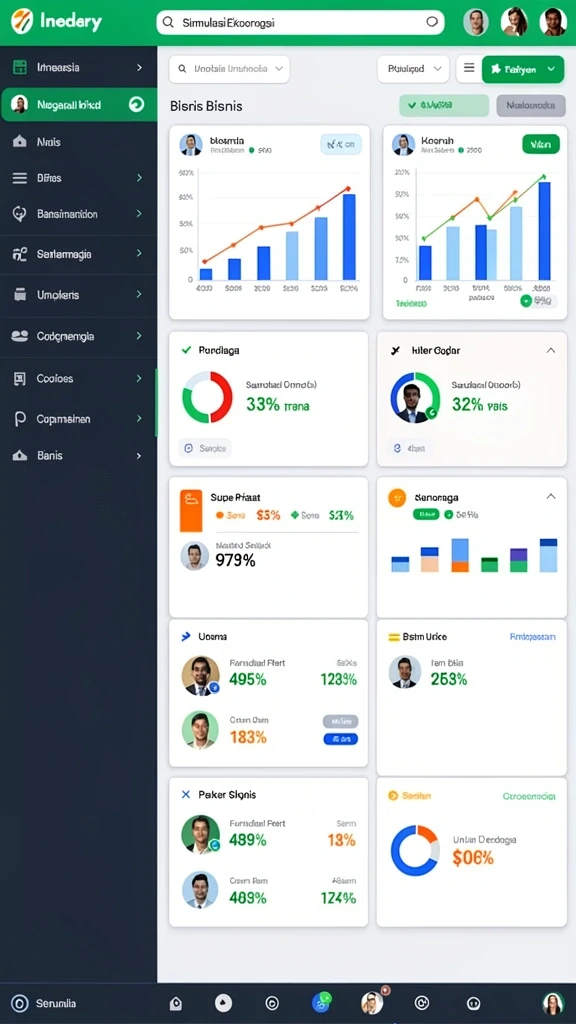Click the blue X icon beside Peker Signis
576x1024 pixels.
pos(185,794)
